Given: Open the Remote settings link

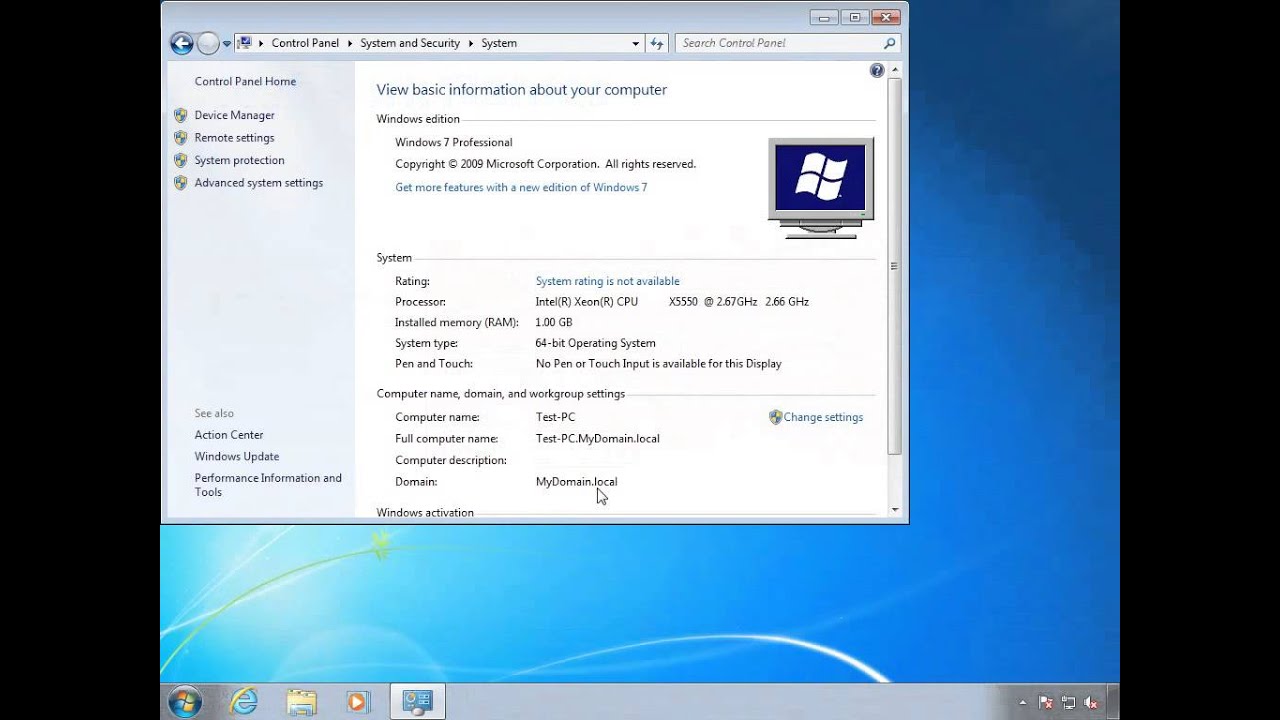Looking at the screenshot, I should tap(234, 138).
